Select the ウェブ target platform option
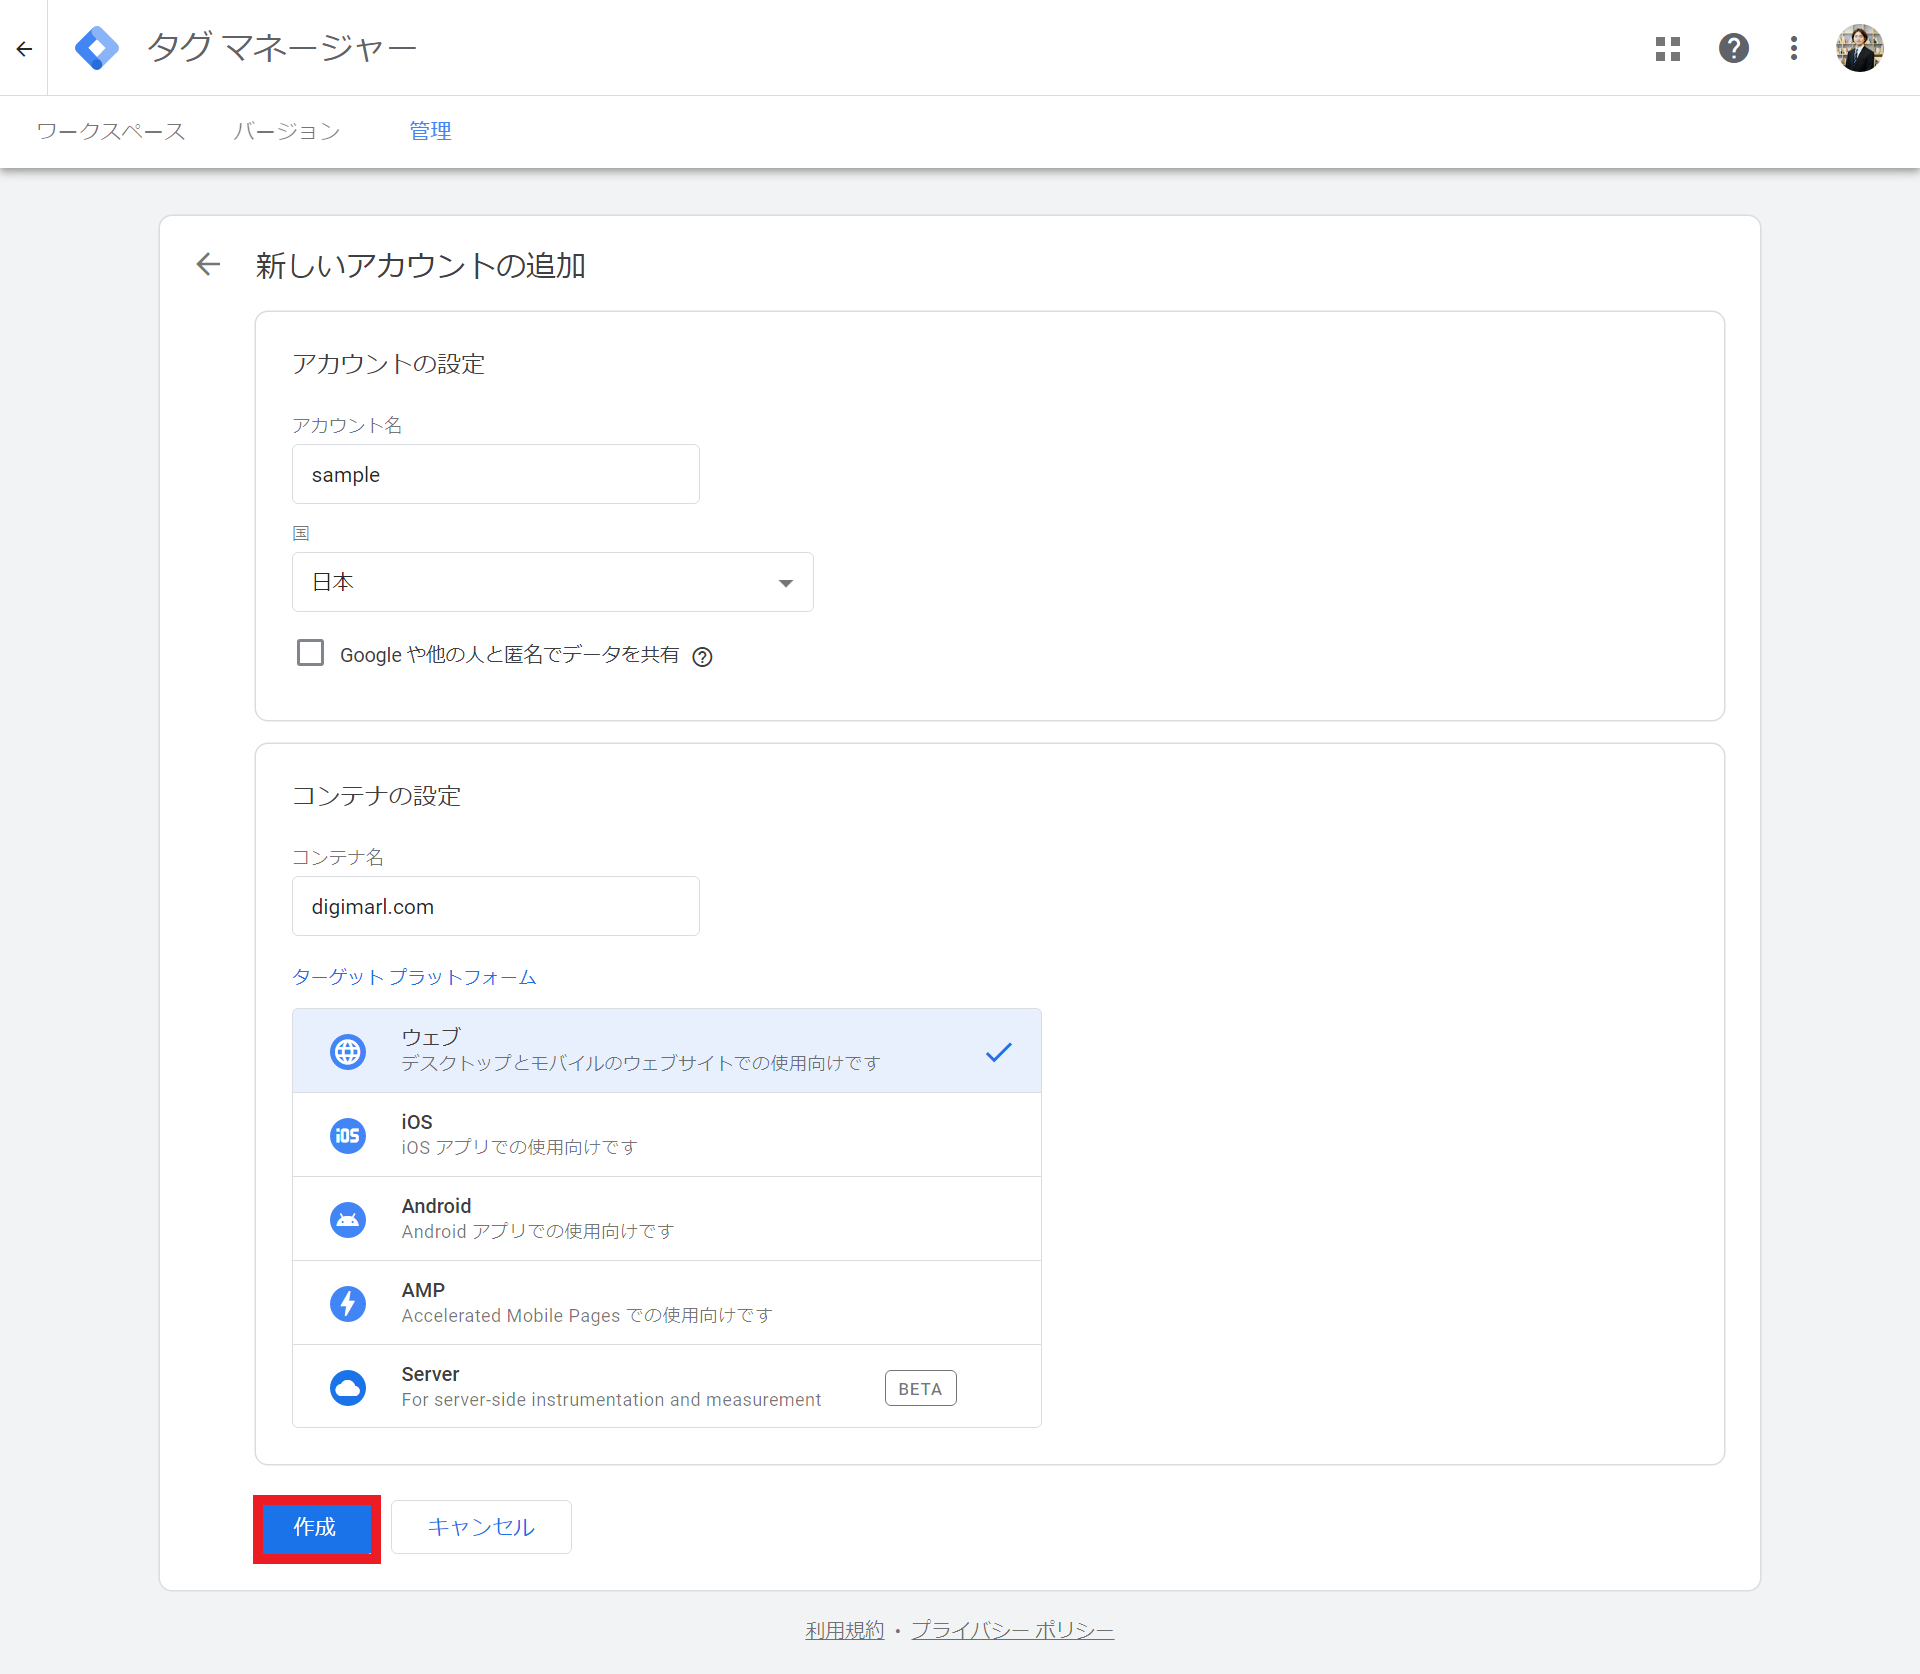1920x1674 pixels. point(667,1051)
